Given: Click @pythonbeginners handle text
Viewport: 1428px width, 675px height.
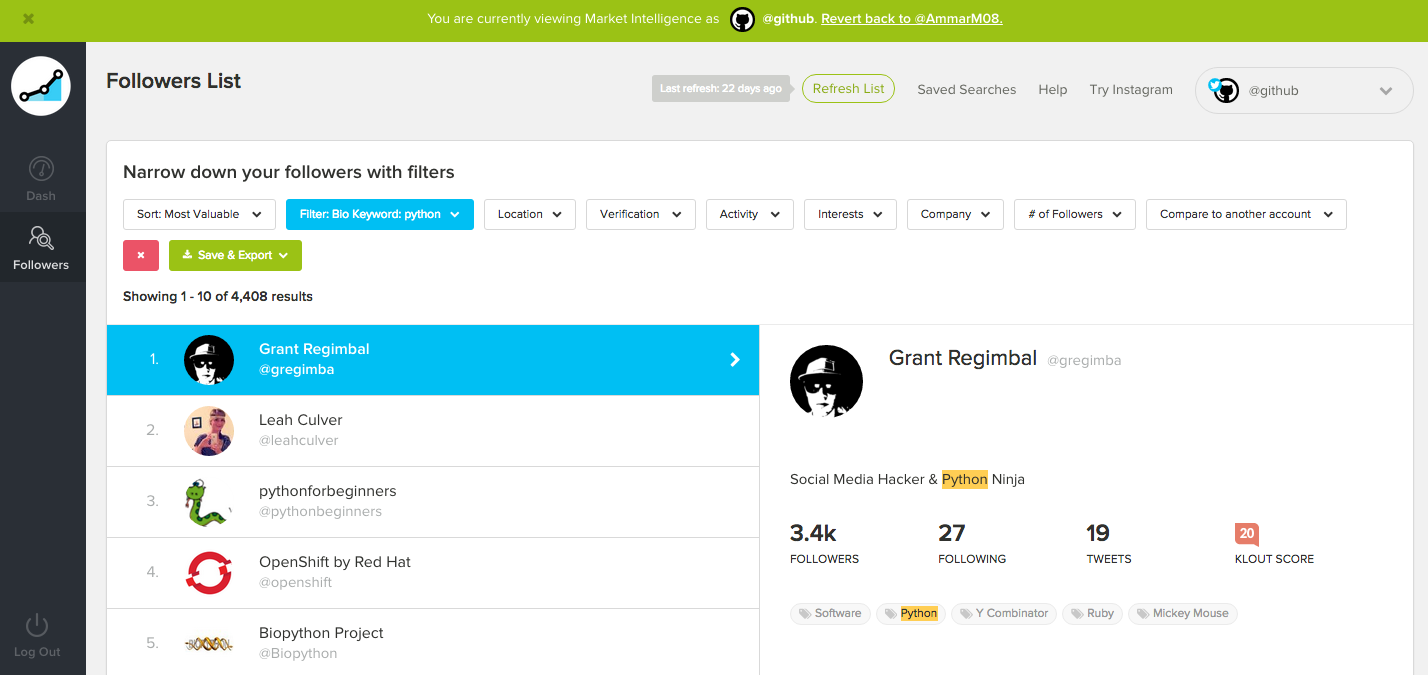Looking at the screenshot, I should (320, 511).
